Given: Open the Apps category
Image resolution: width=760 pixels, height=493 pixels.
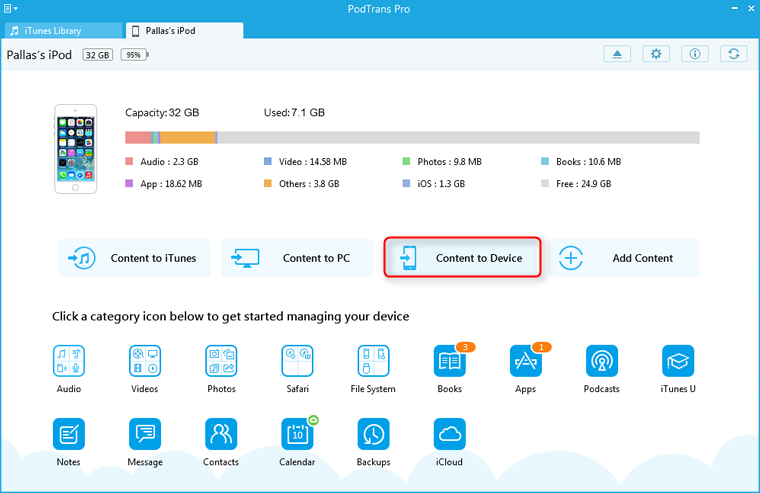Looking at the screenshot, I should [525, 362].
